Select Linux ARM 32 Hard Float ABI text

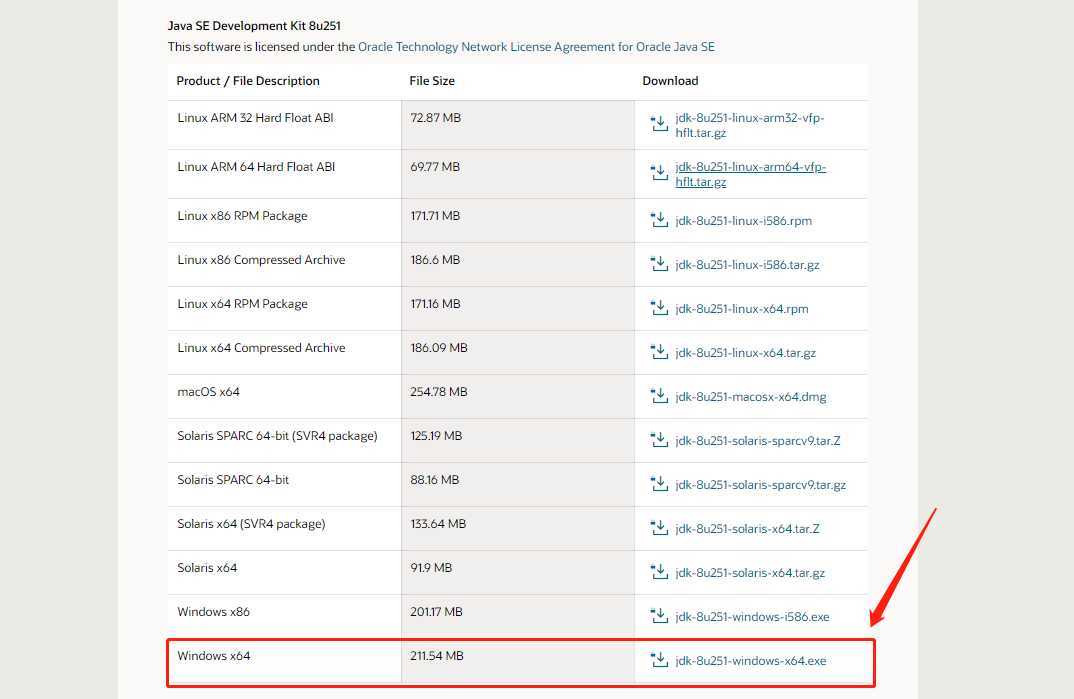tap(255, 118)
